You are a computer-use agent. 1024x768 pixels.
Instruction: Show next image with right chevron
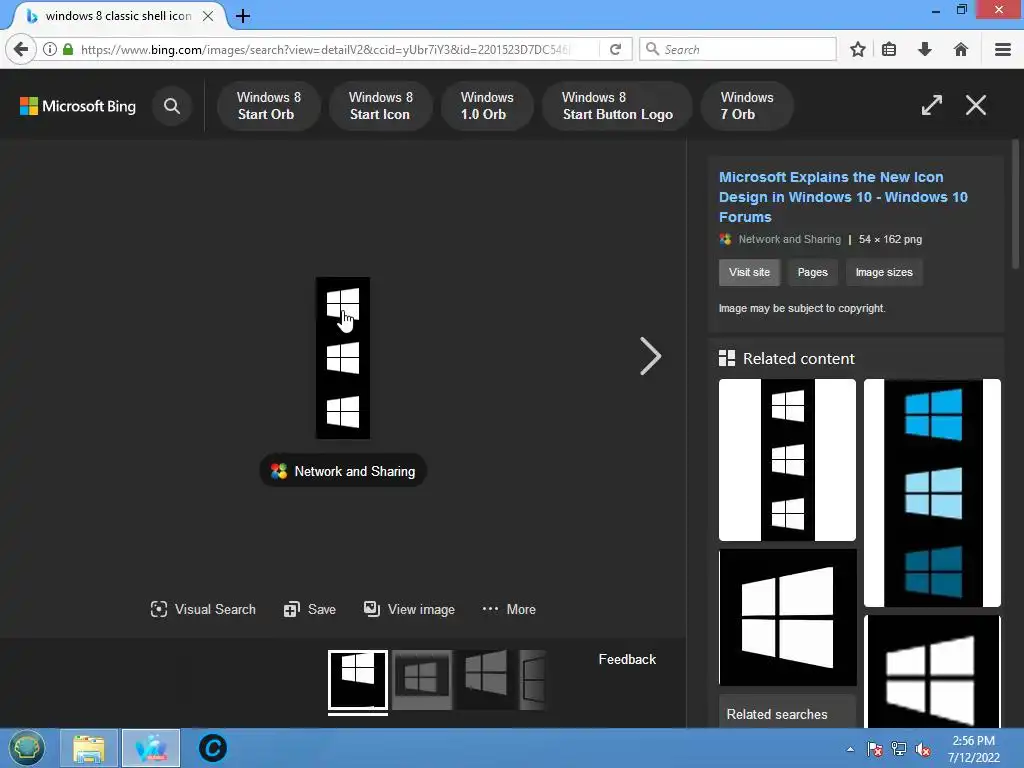(x=650, y=356)
